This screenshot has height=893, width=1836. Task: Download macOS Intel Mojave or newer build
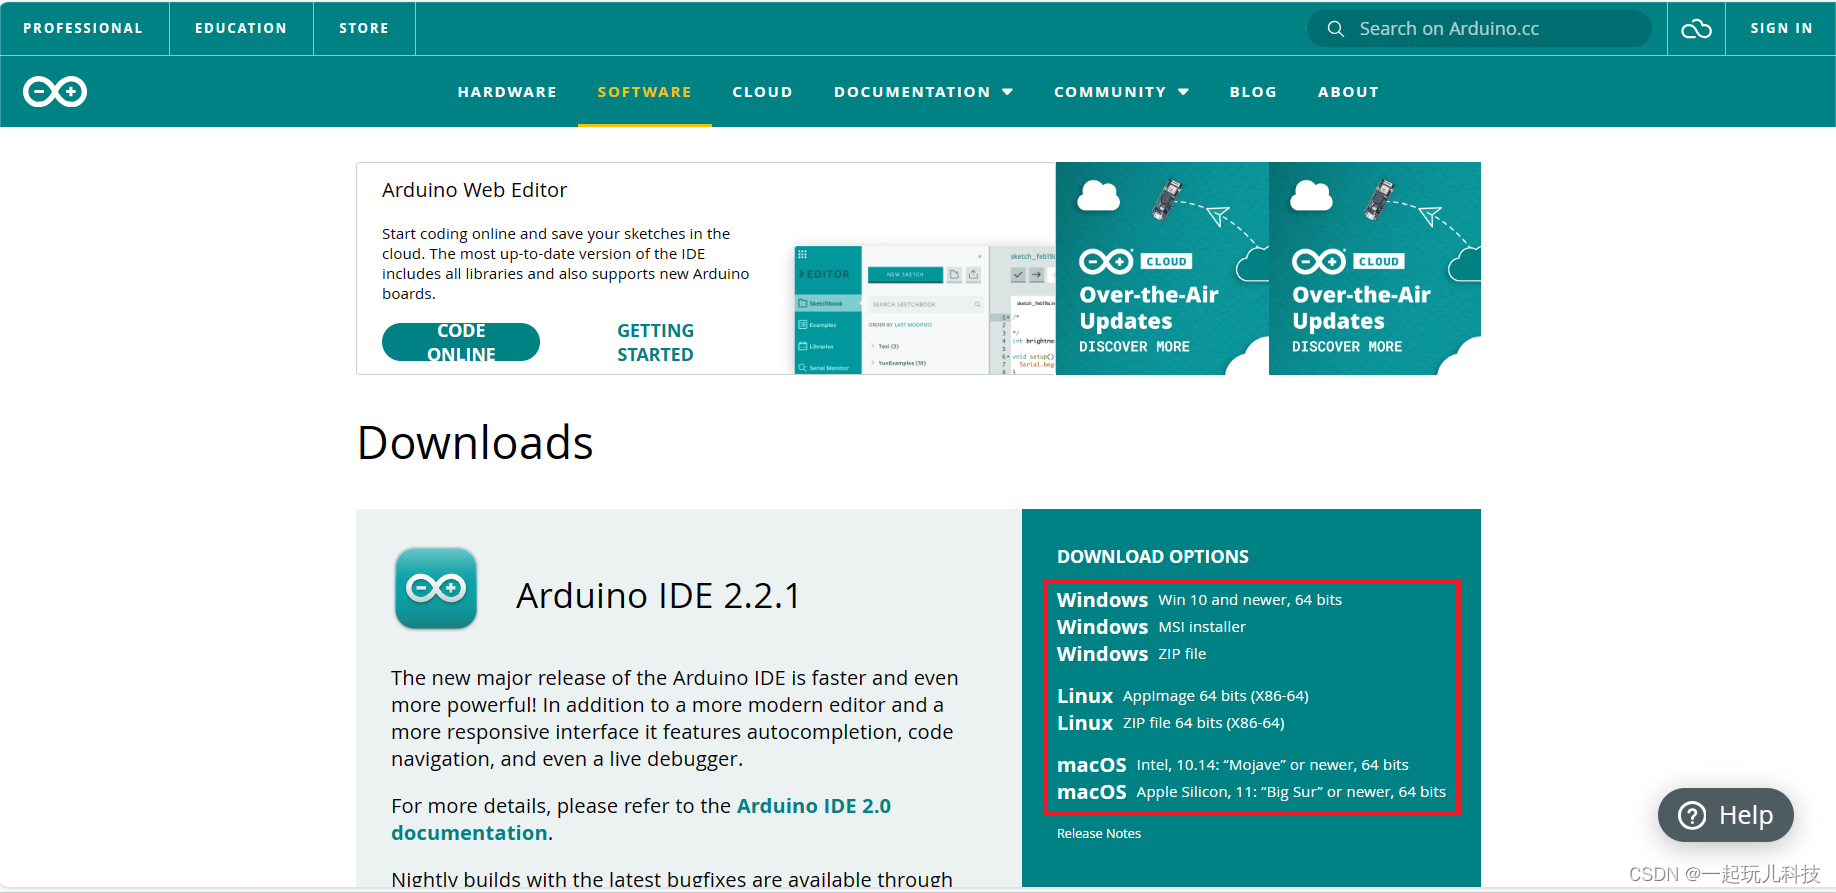coord(1232,765)
